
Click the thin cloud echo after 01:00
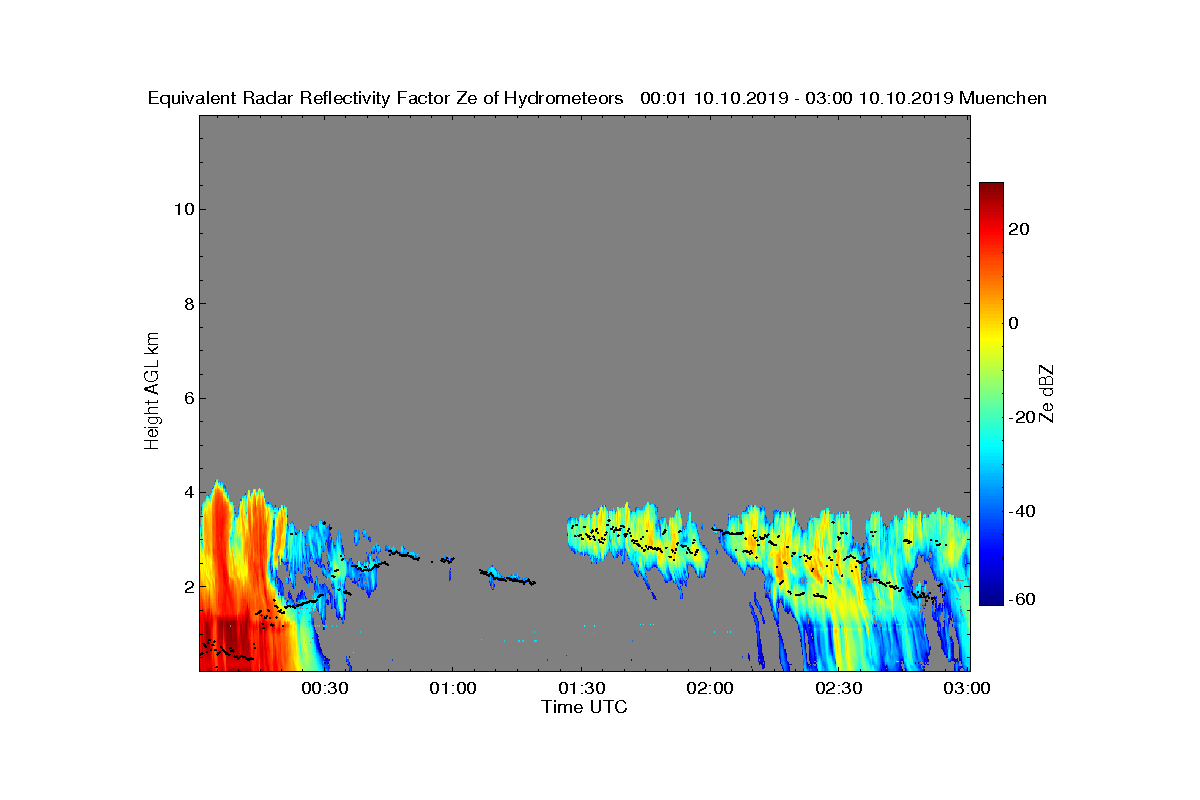click(x=508, y=577)
